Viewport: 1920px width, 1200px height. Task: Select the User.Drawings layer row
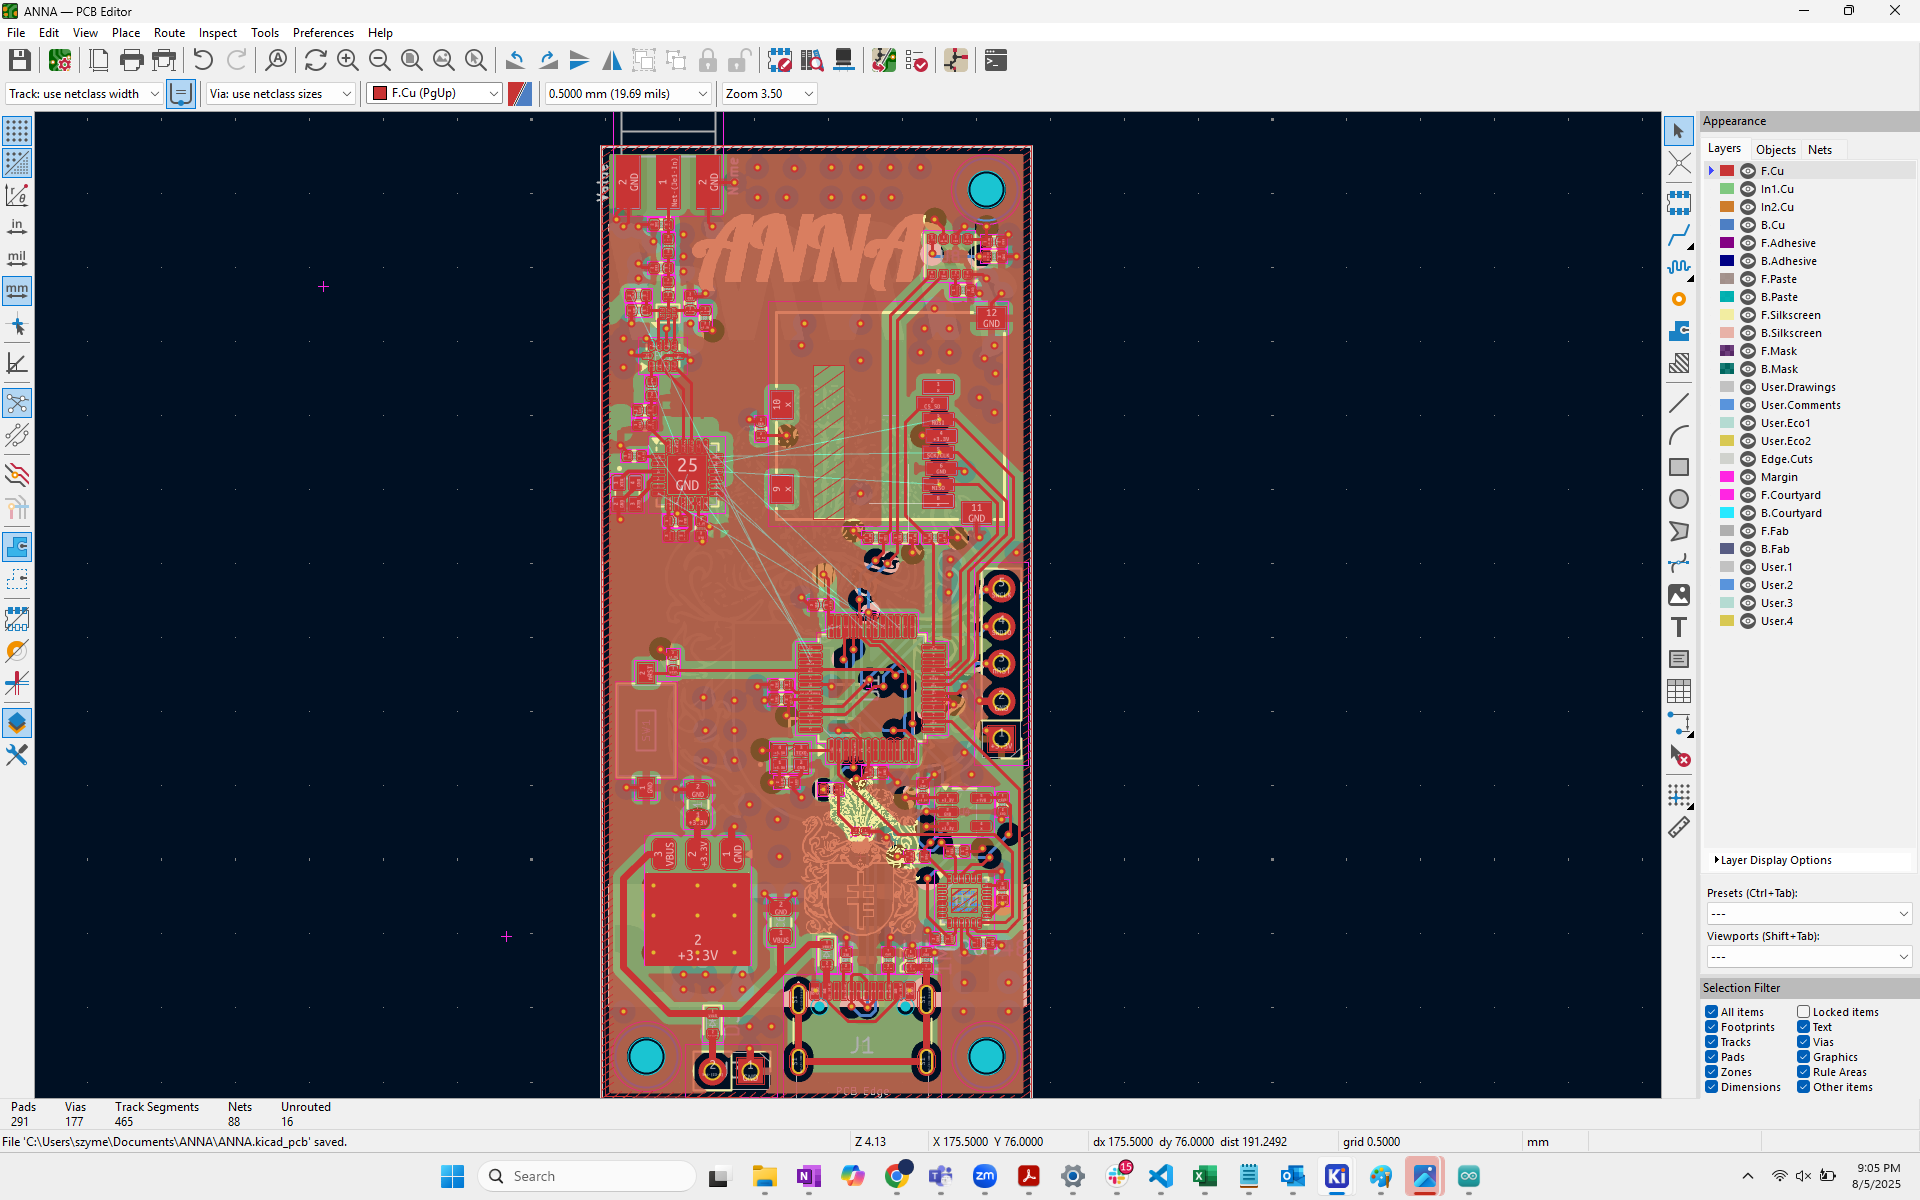click(x=1811, y=387)
